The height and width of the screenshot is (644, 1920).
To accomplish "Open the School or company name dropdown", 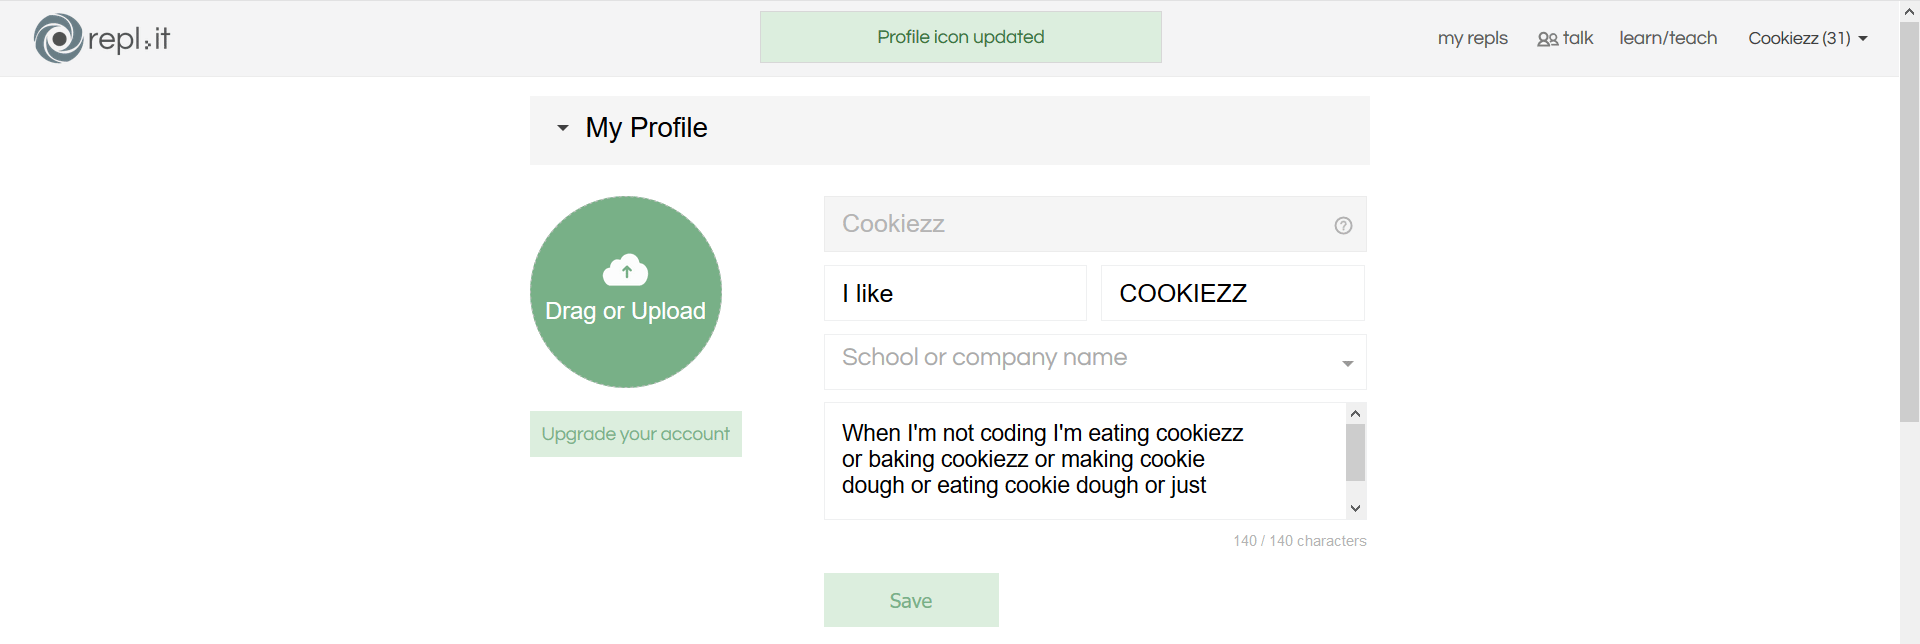I will pyautogui.click(x=1095, y=362).
